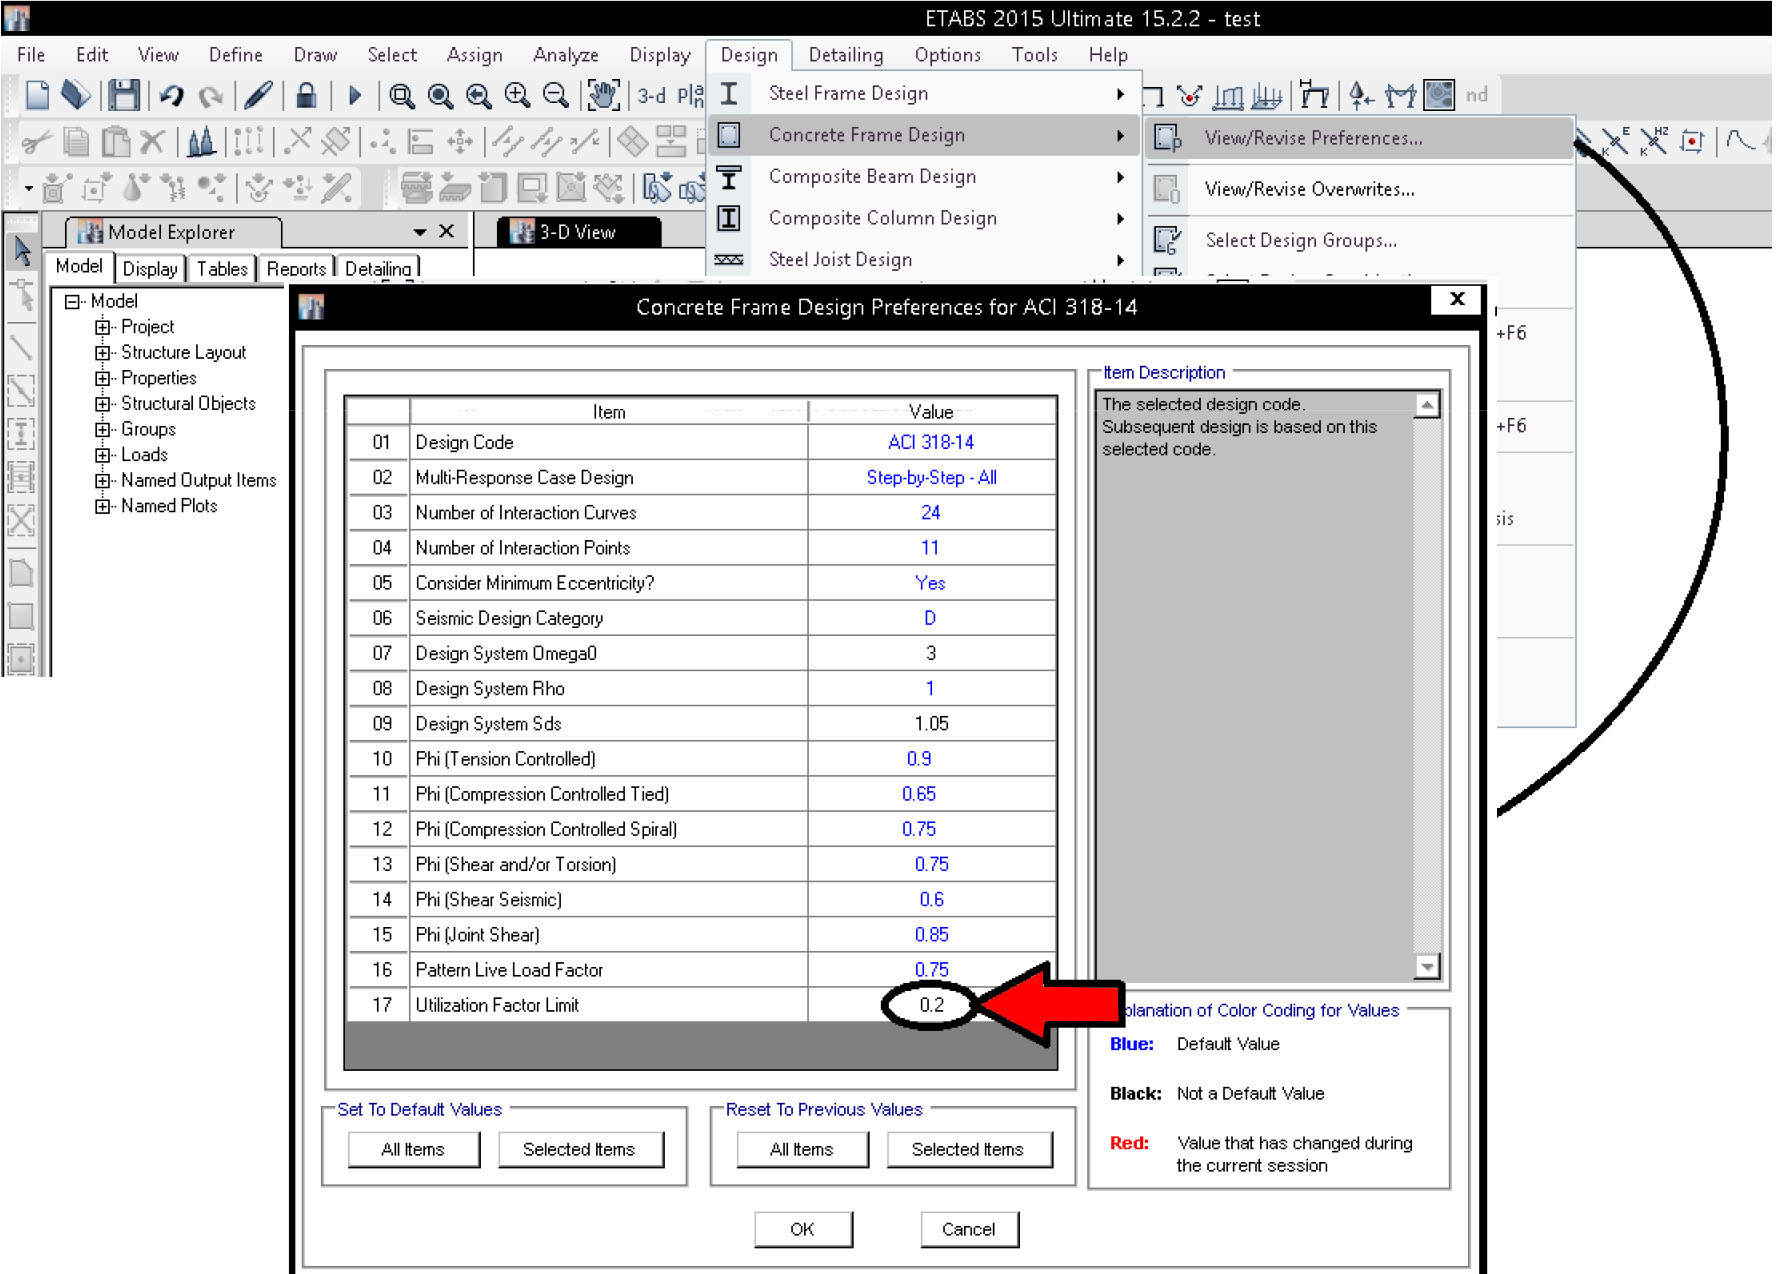Click OK in the preferences dialog
The height and width of the screenshot is (1274, 1784).
click(x=803, y=1229)
